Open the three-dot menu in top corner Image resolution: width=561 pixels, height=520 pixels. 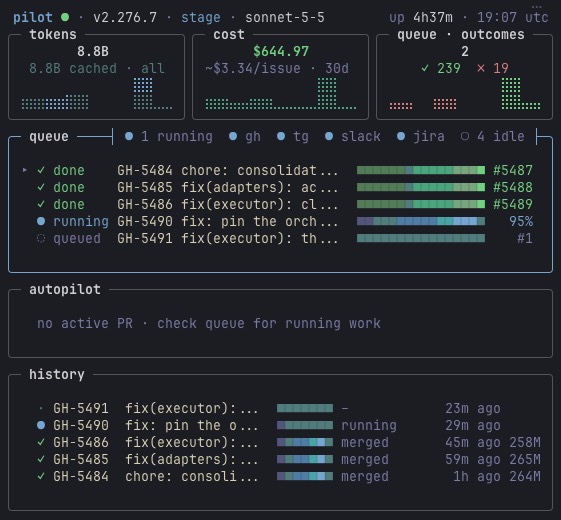click(x=537, y=6)
